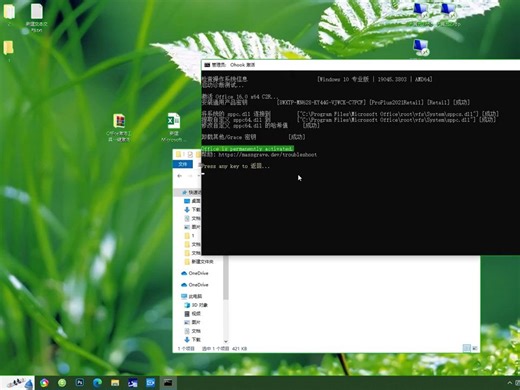Open the Excel file icon on the desktop
520x390 pixels.
[x=173, y=127]
